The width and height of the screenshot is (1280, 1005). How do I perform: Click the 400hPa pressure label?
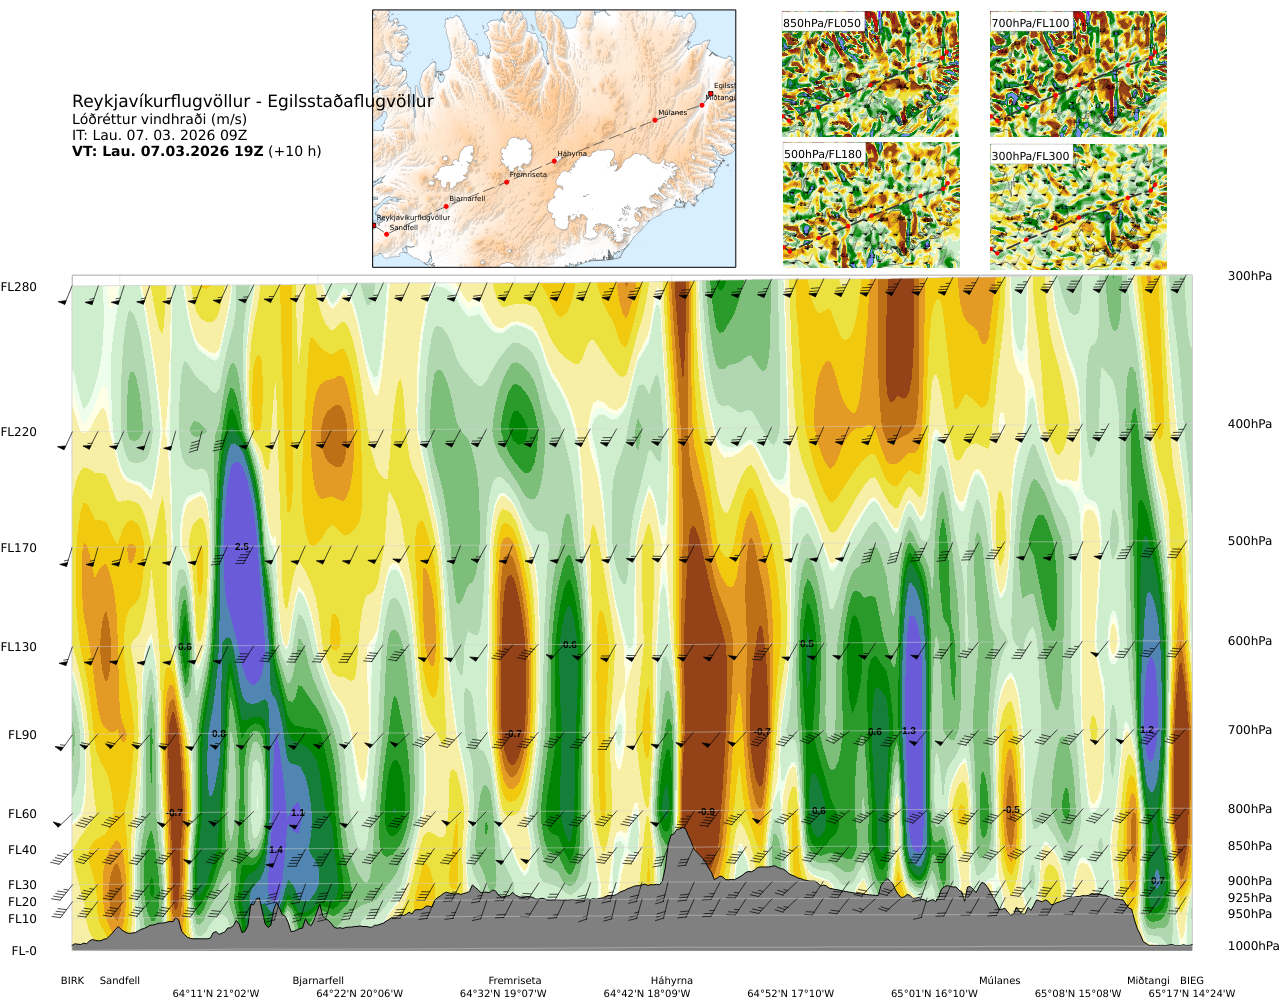pos(1250,425)
